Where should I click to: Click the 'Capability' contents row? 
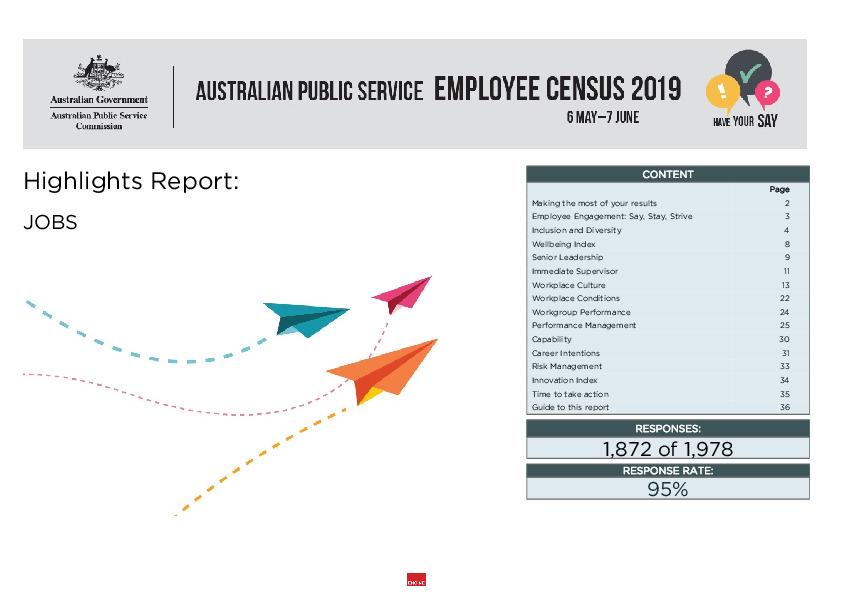[x=667, y=339]
